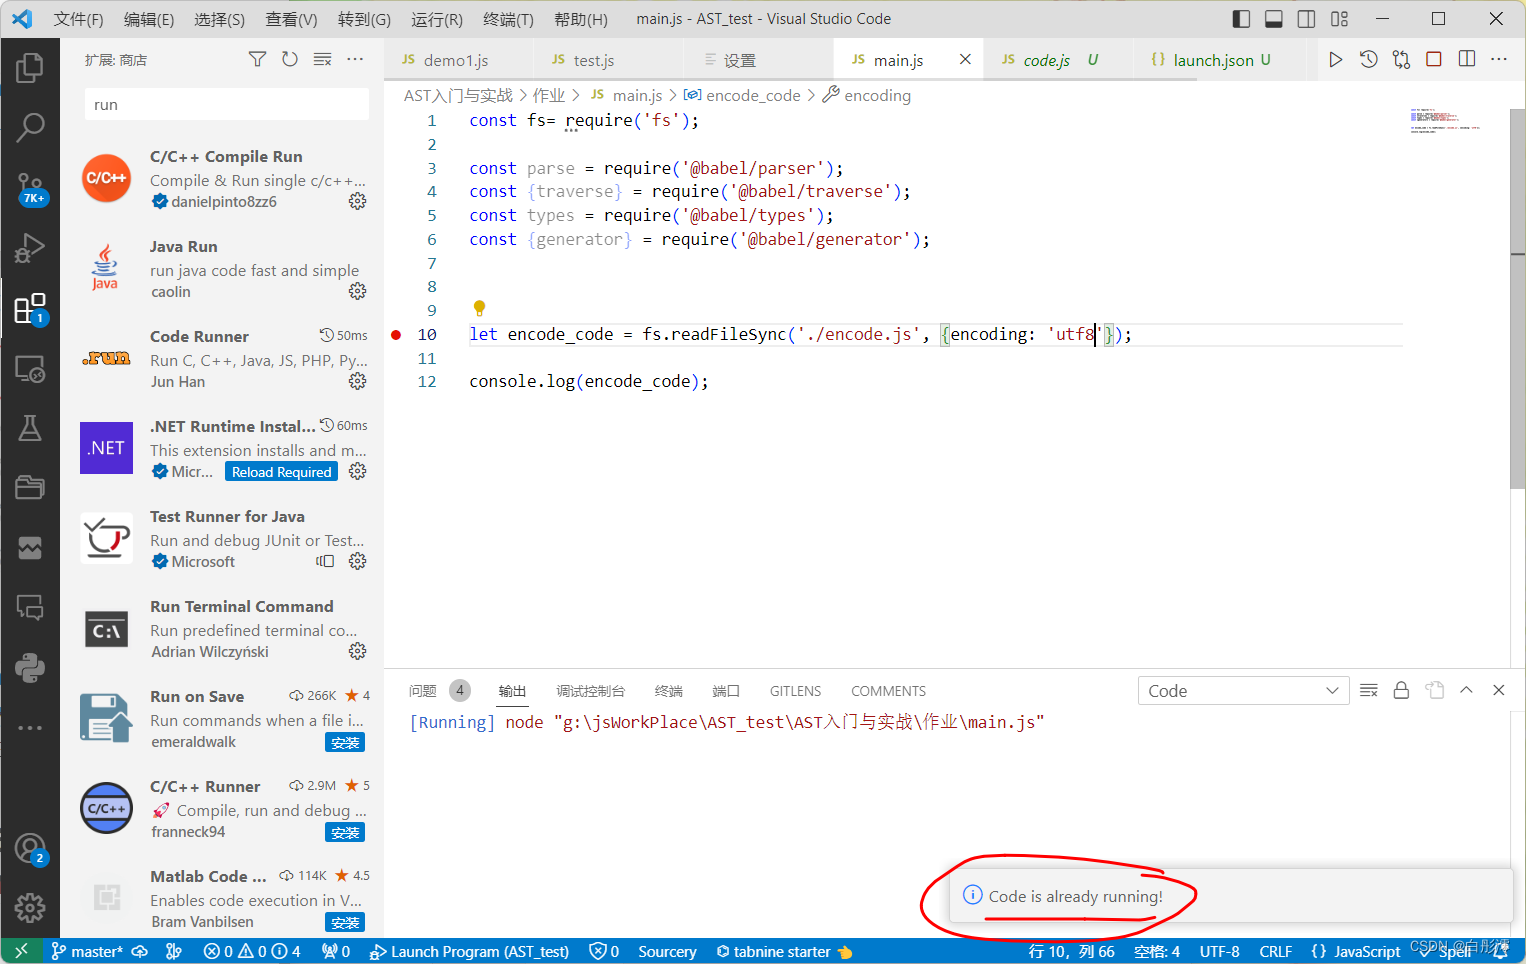Open the Python icon in activity bar
Image resolution: width=1526 pixels, height=964 pixels.
pyautogui.click(x=30, y=668)
